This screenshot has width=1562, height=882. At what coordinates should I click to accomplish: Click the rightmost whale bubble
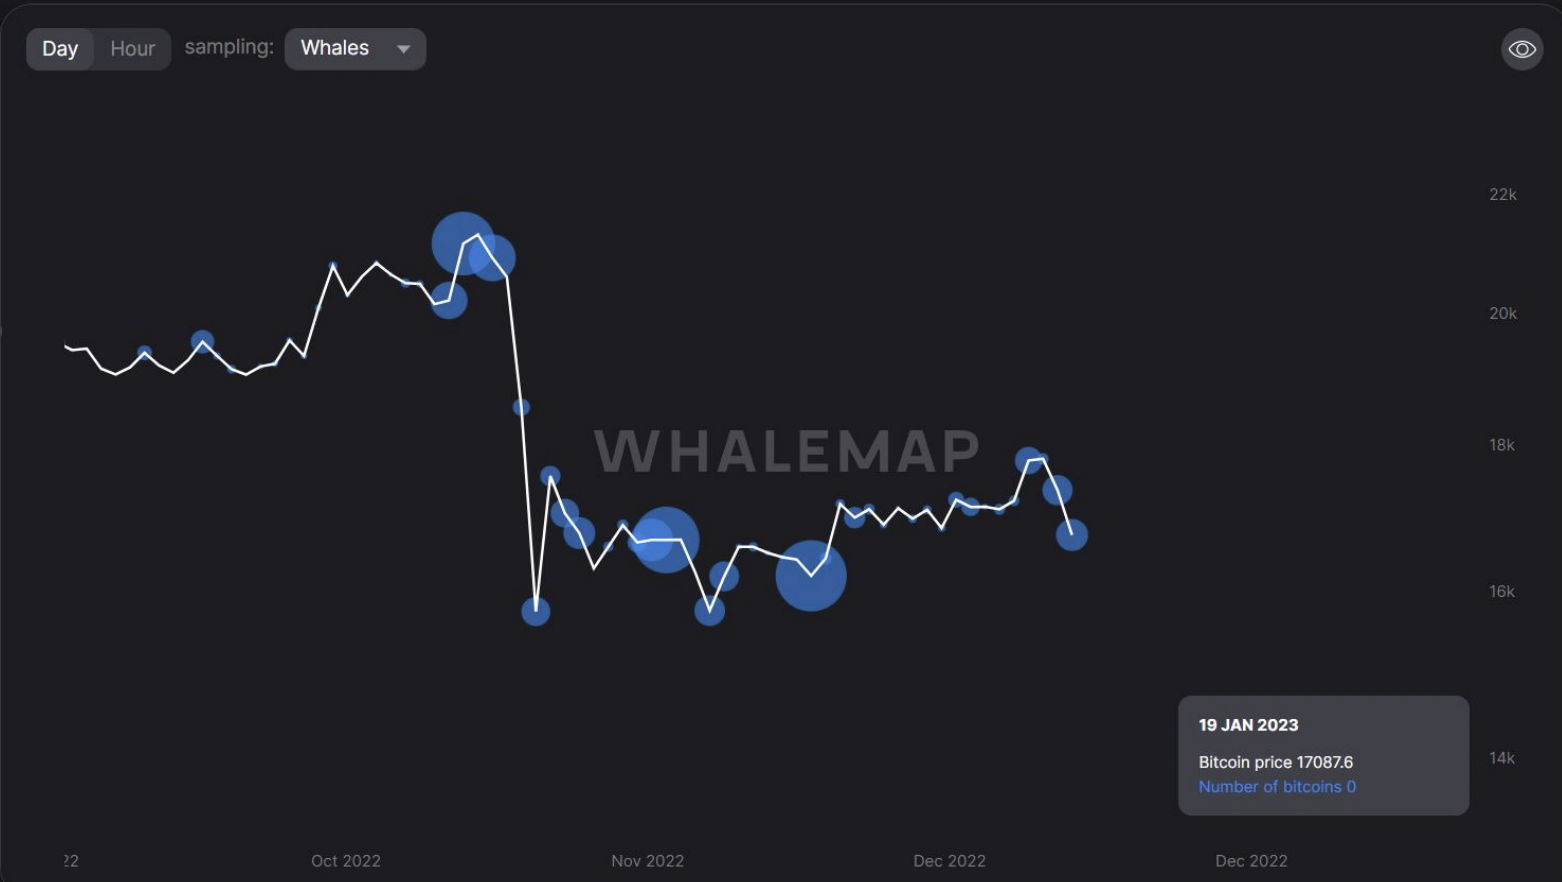pyautogui.click(x=1073, y=536)
